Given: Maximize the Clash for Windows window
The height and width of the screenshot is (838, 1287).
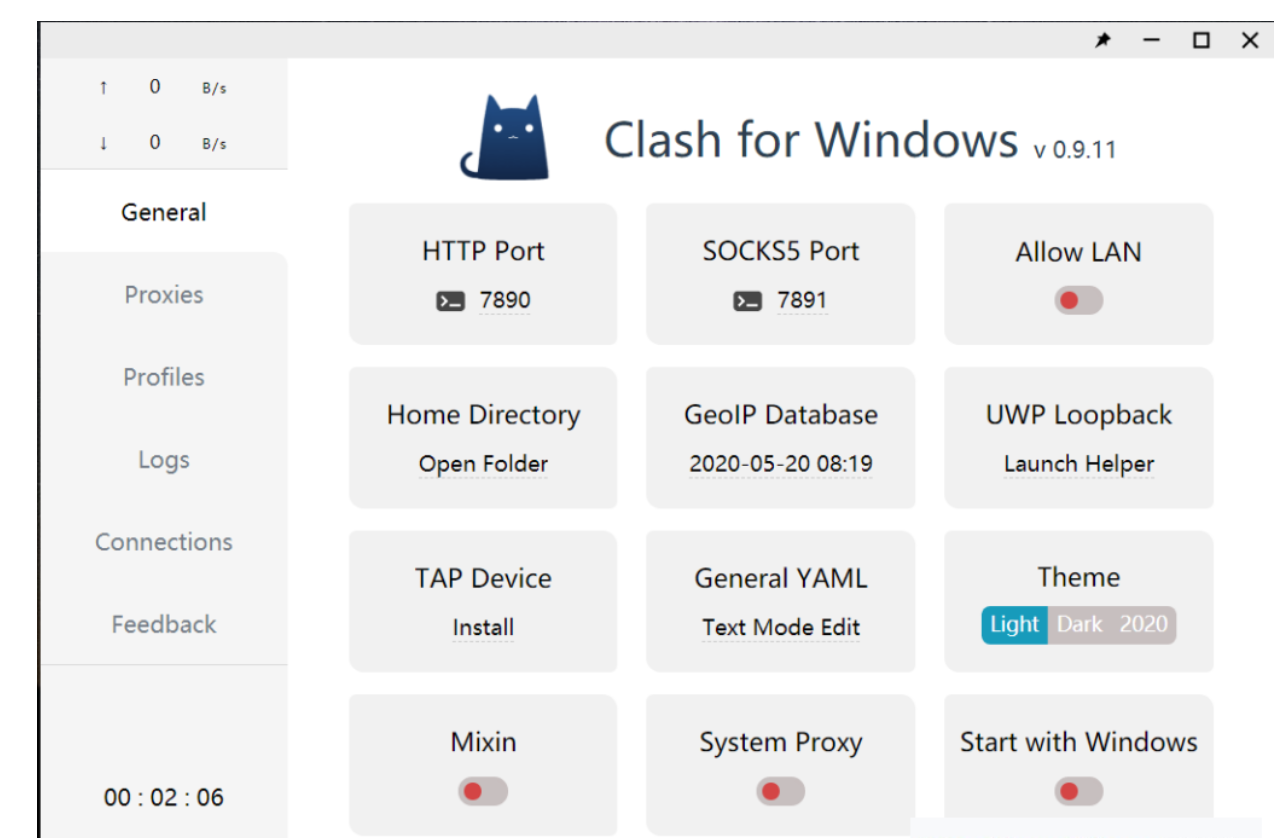Looking at the screenshot, I should [x=1201, y=40].
